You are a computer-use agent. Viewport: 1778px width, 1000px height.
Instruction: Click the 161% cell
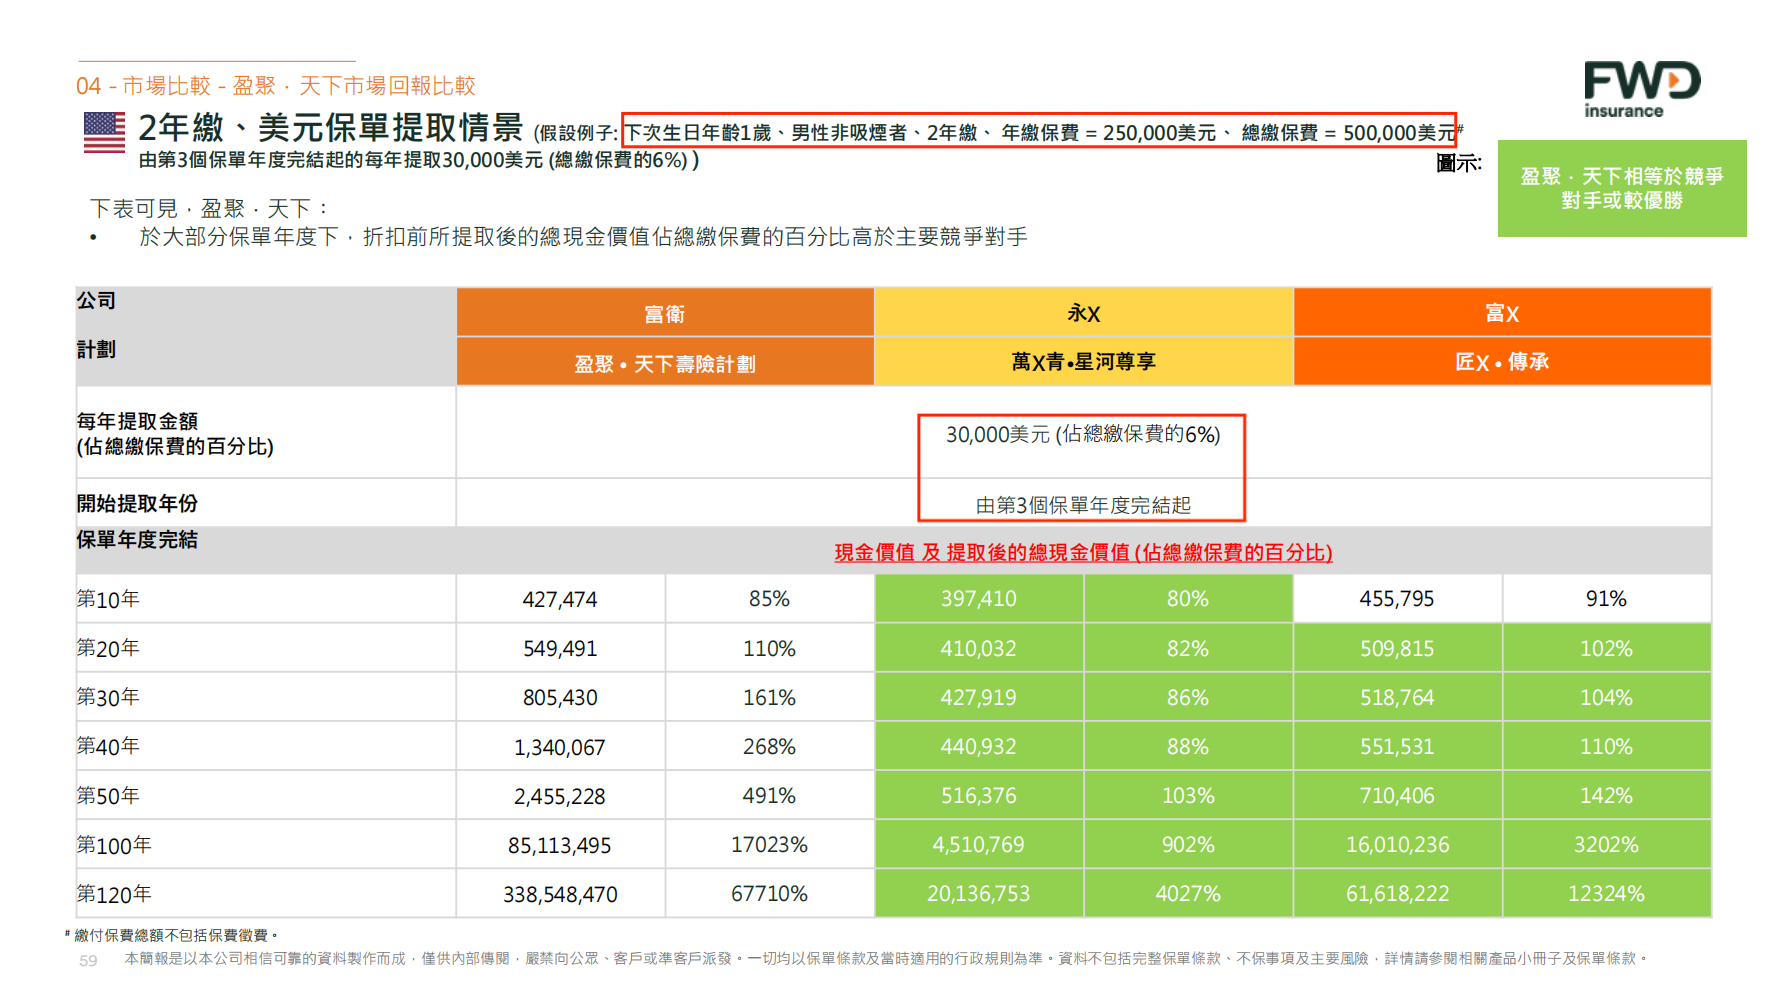coord(769,697)
